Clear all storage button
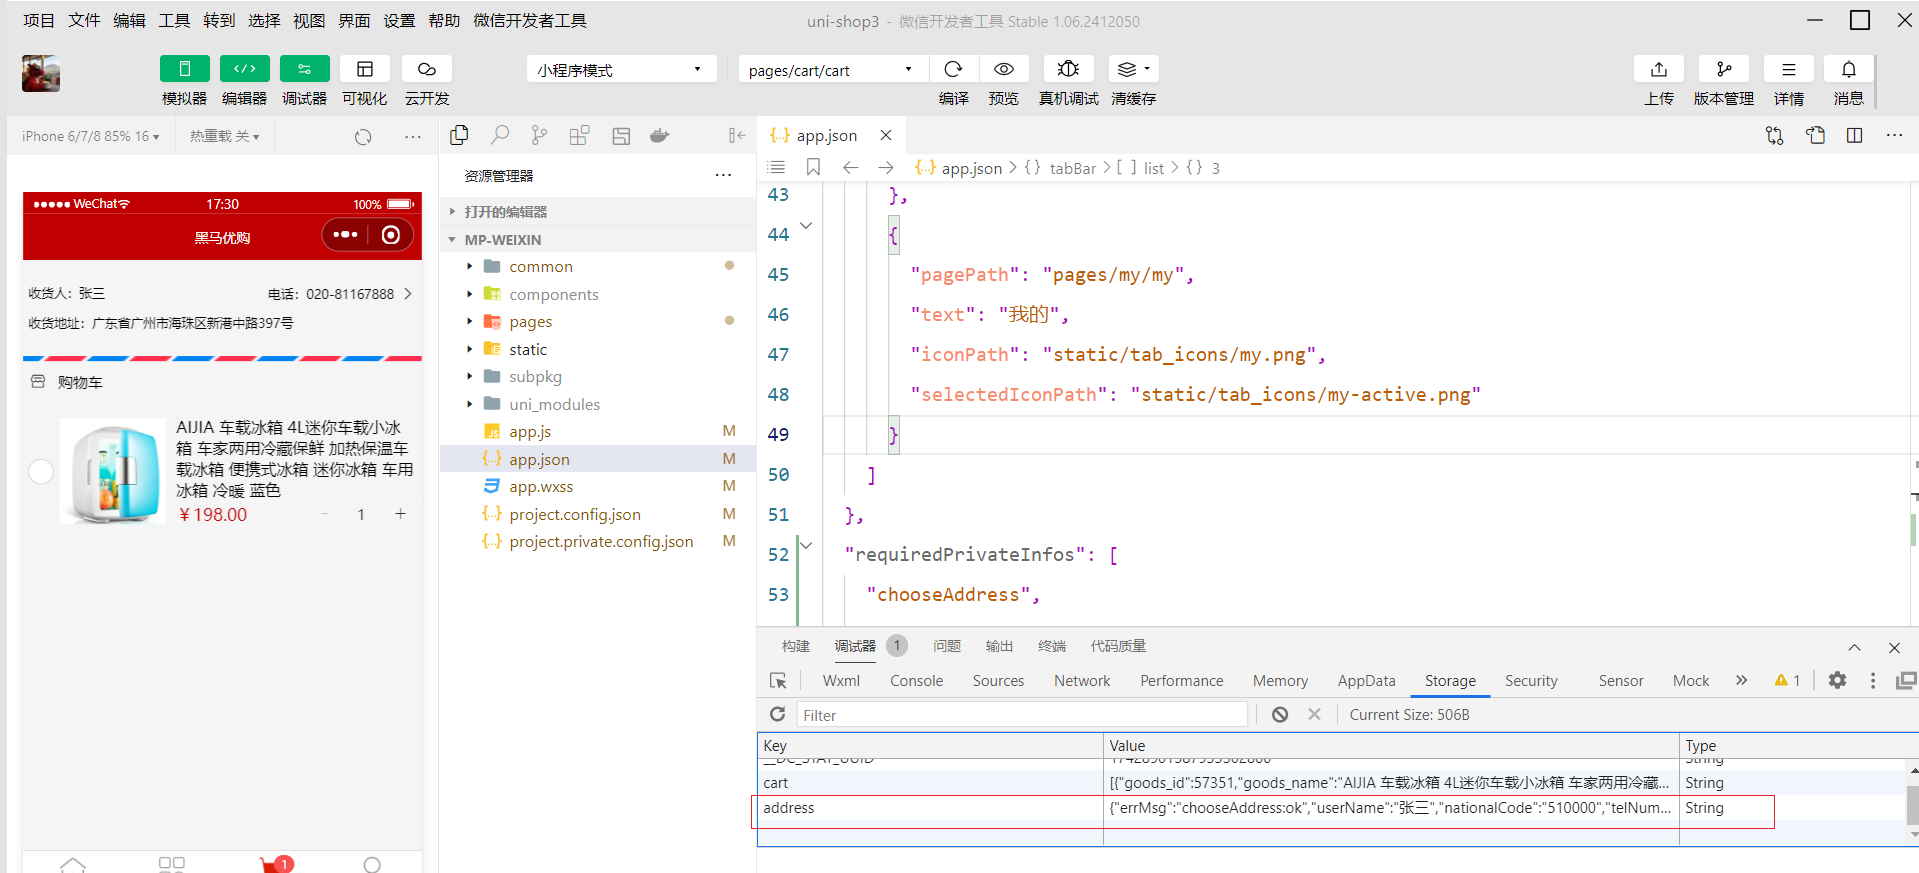 click(x=1279, y=714)
